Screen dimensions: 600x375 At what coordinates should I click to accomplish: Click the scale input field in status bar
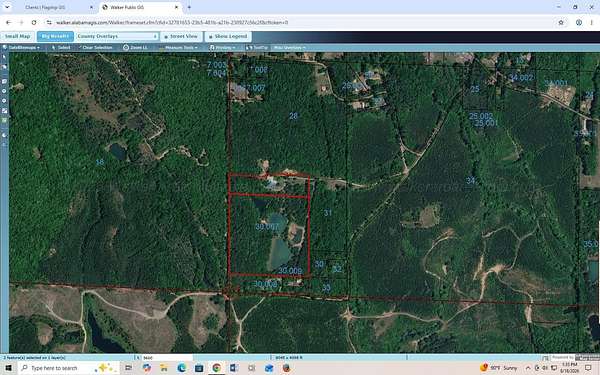167,358
